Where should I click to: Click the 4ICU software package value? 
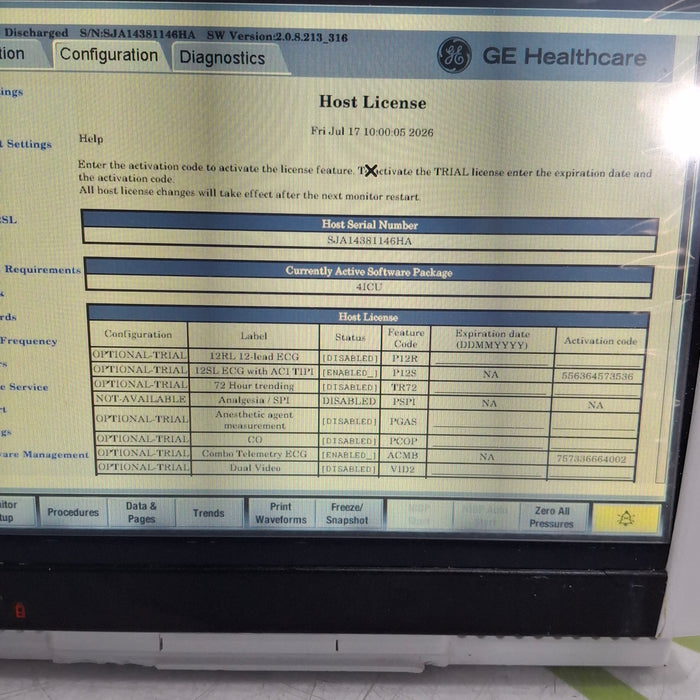[369, 287]
